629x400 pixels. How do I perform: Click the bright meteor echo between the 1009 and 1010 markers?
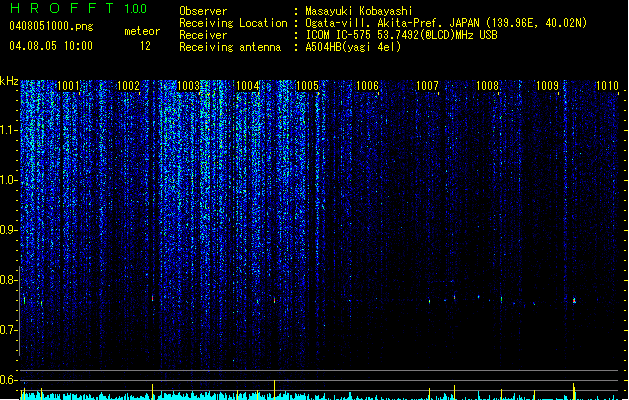tap(574, 300)
